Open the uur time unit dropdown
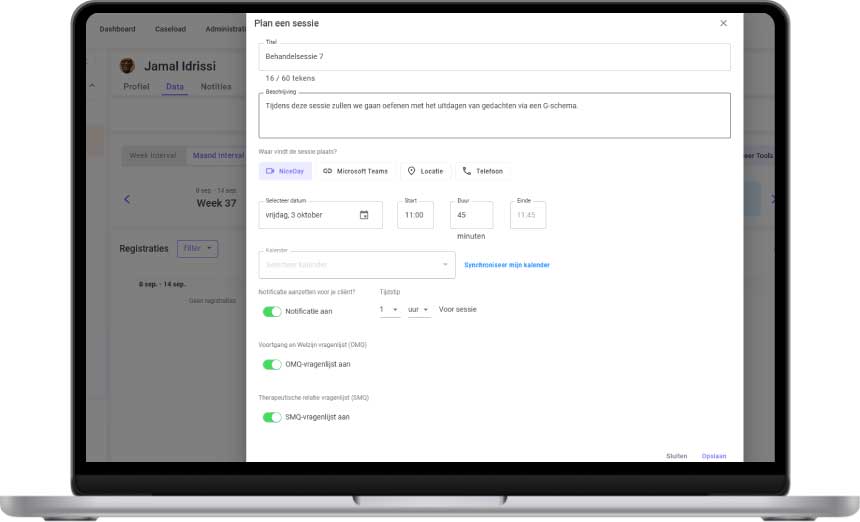860x522 pixels. click(x=419, y=310)
